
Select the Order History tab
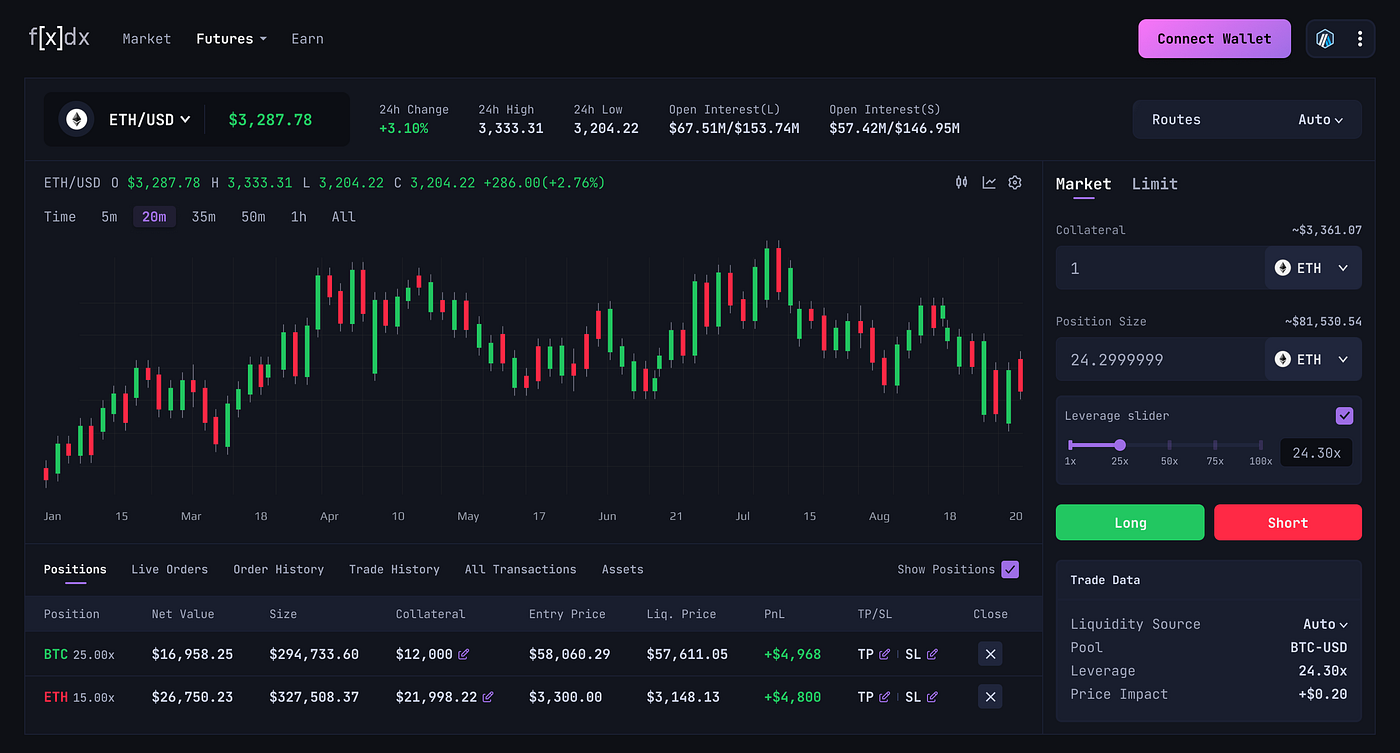pyautogui.click(x=279, y=569)
